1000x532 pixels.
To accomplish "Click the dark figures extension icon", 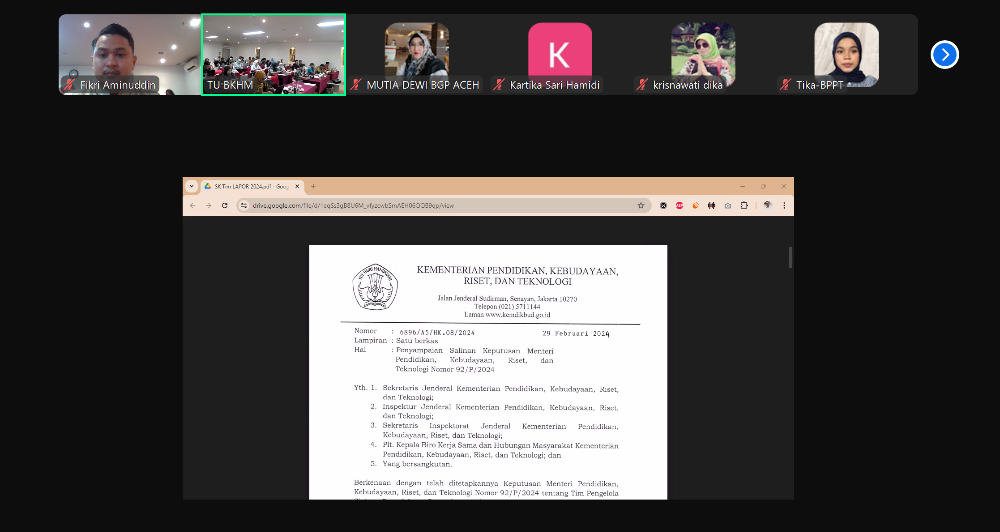I will (711, 205).
